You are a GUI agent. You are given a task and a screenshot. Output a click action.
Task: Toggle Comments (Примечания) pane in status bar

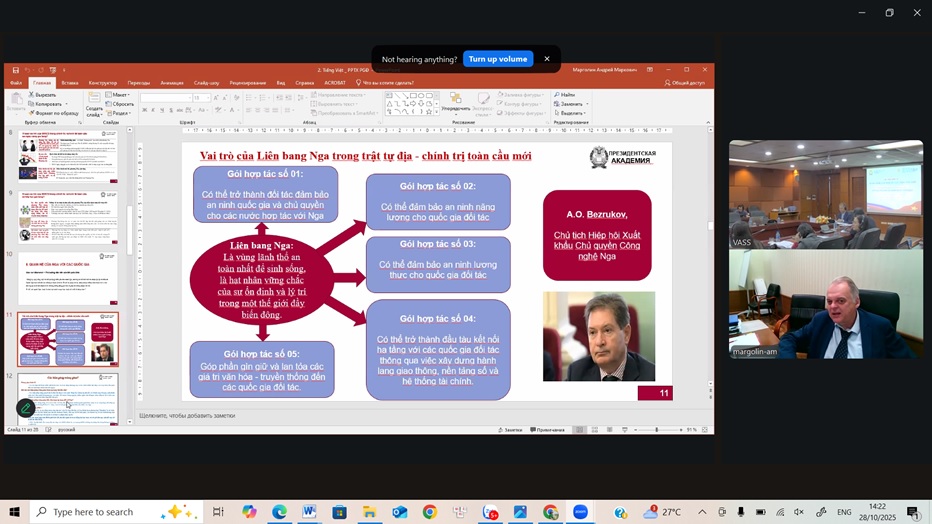pos(547,430)
